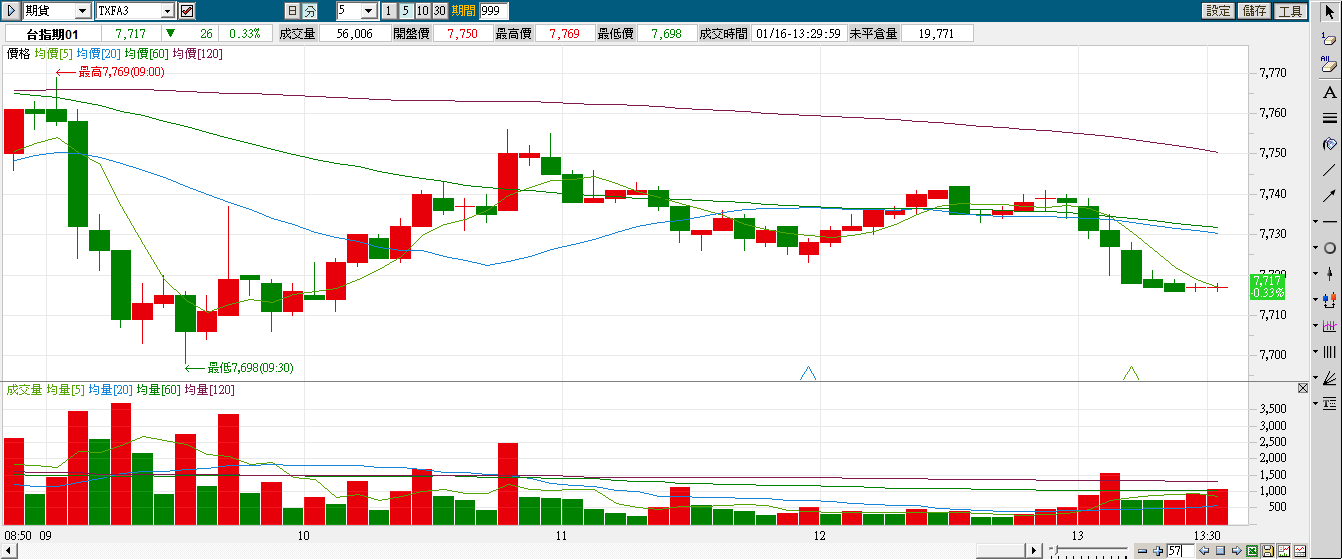The image size is (1342, 559).
Task: Select the diagonal trend line tool
Action: point(1329,170)
